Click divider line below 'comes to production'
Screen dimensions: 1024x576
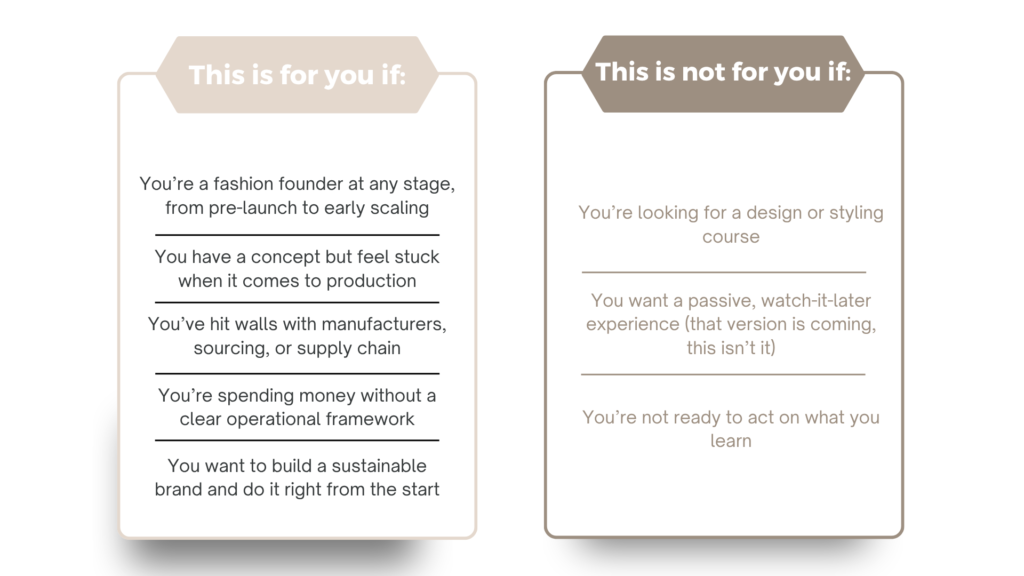(x=297, y=302)
